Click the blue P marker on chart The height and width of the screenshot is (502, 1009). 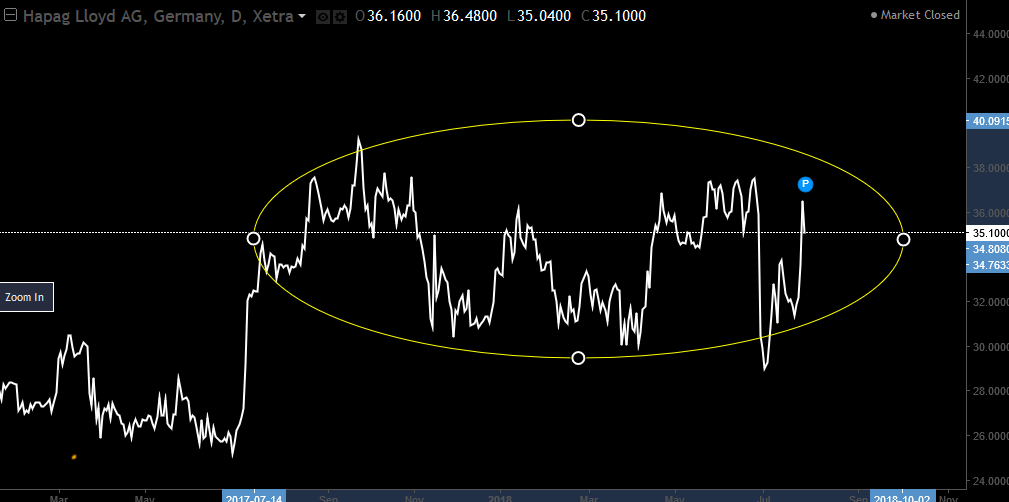[x=805, y=185]
